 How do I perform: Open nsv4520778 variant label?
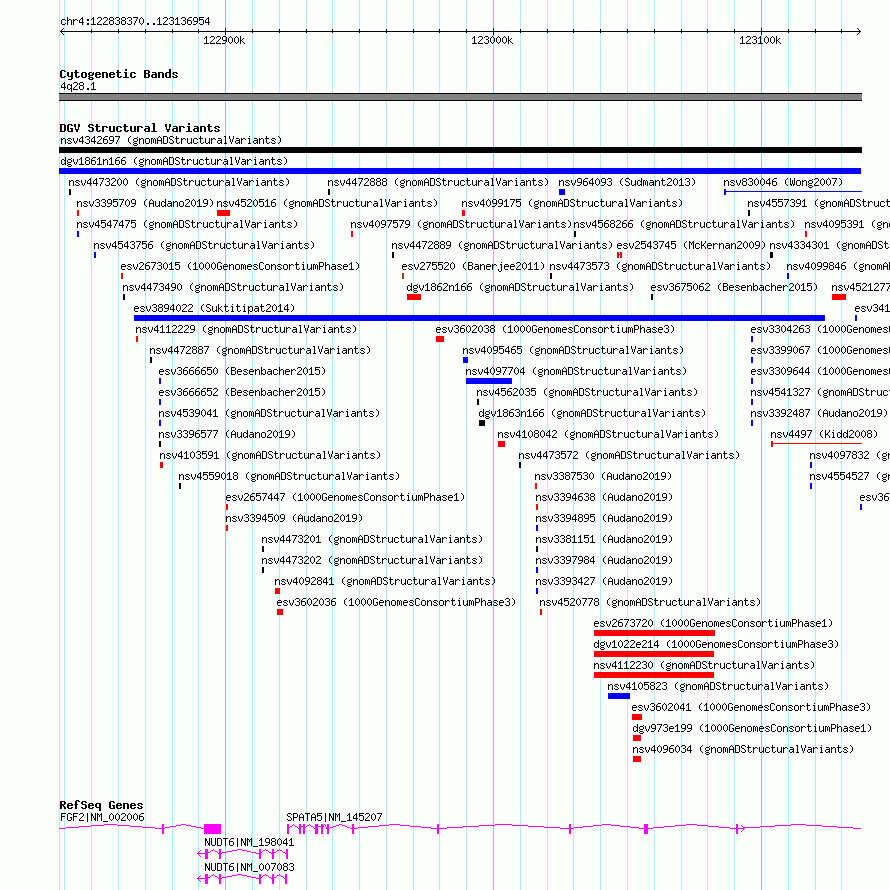[650, 602]
